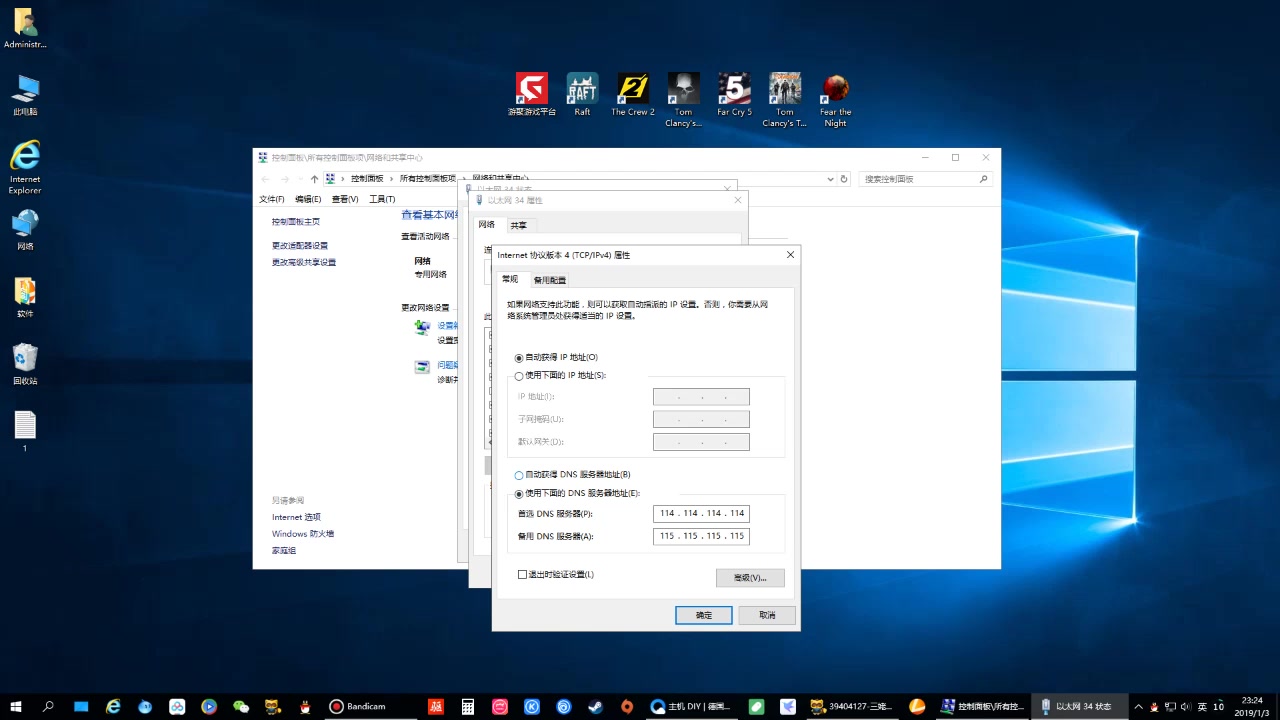1280x720 pixels.
Task: Click the 确定 button to confirm
Action: tap(703, 615)
